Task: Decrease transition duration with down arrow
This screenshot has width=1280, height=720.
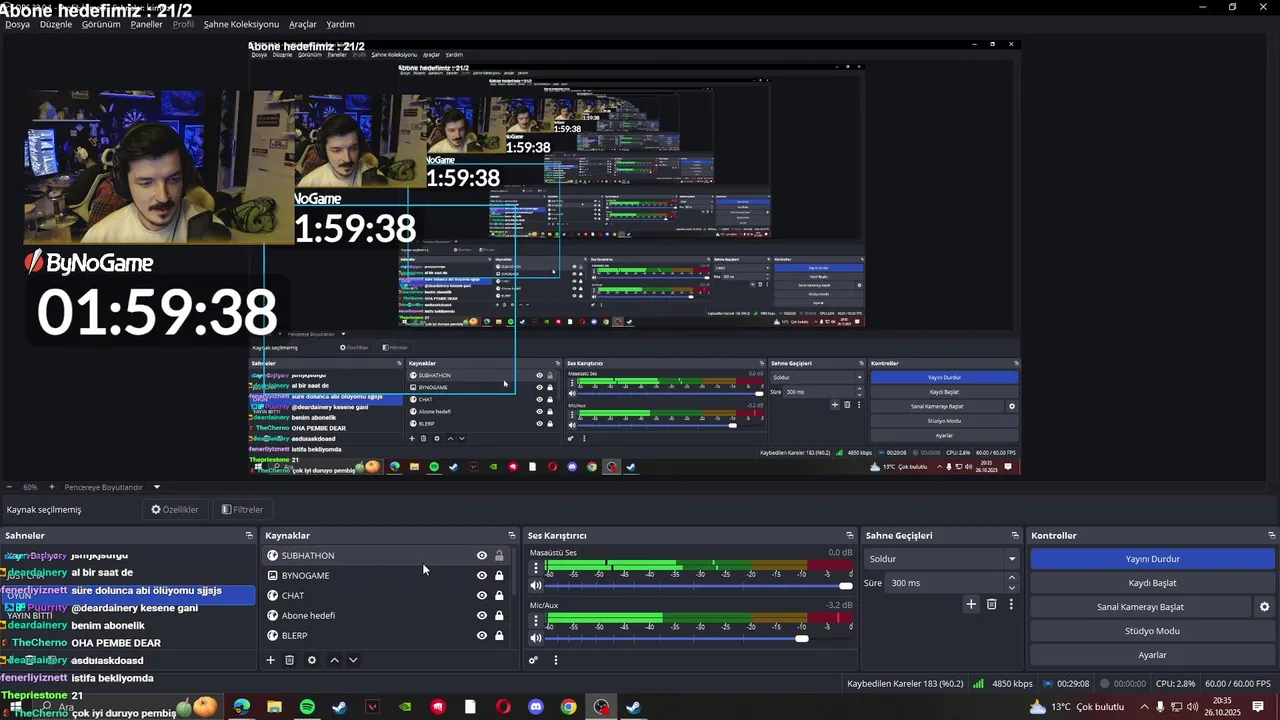Action: tap(1012, 588)
